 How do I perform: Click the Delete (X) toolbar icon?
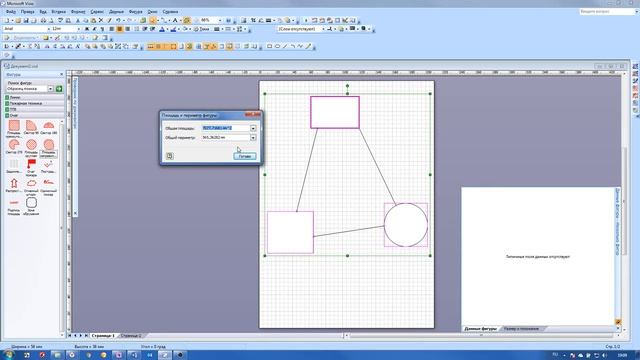point(101,20)
